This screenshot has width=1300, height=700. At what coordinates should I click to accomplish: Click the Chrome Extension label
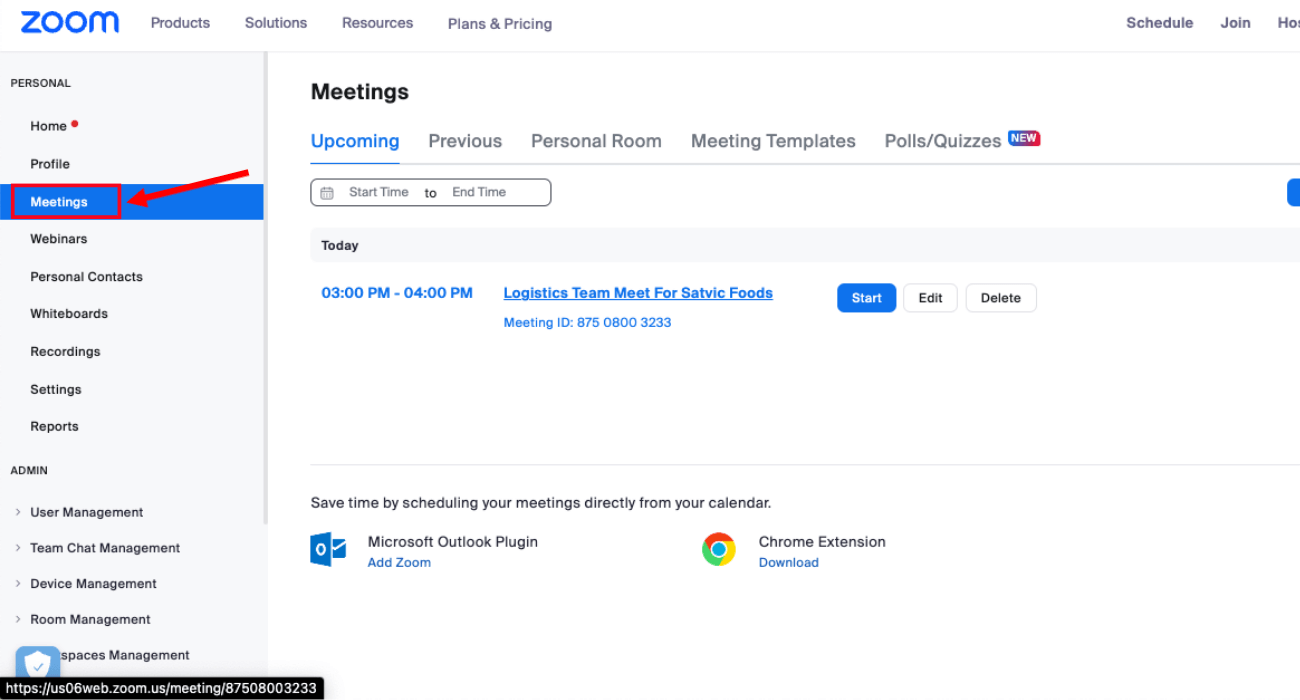822,542
